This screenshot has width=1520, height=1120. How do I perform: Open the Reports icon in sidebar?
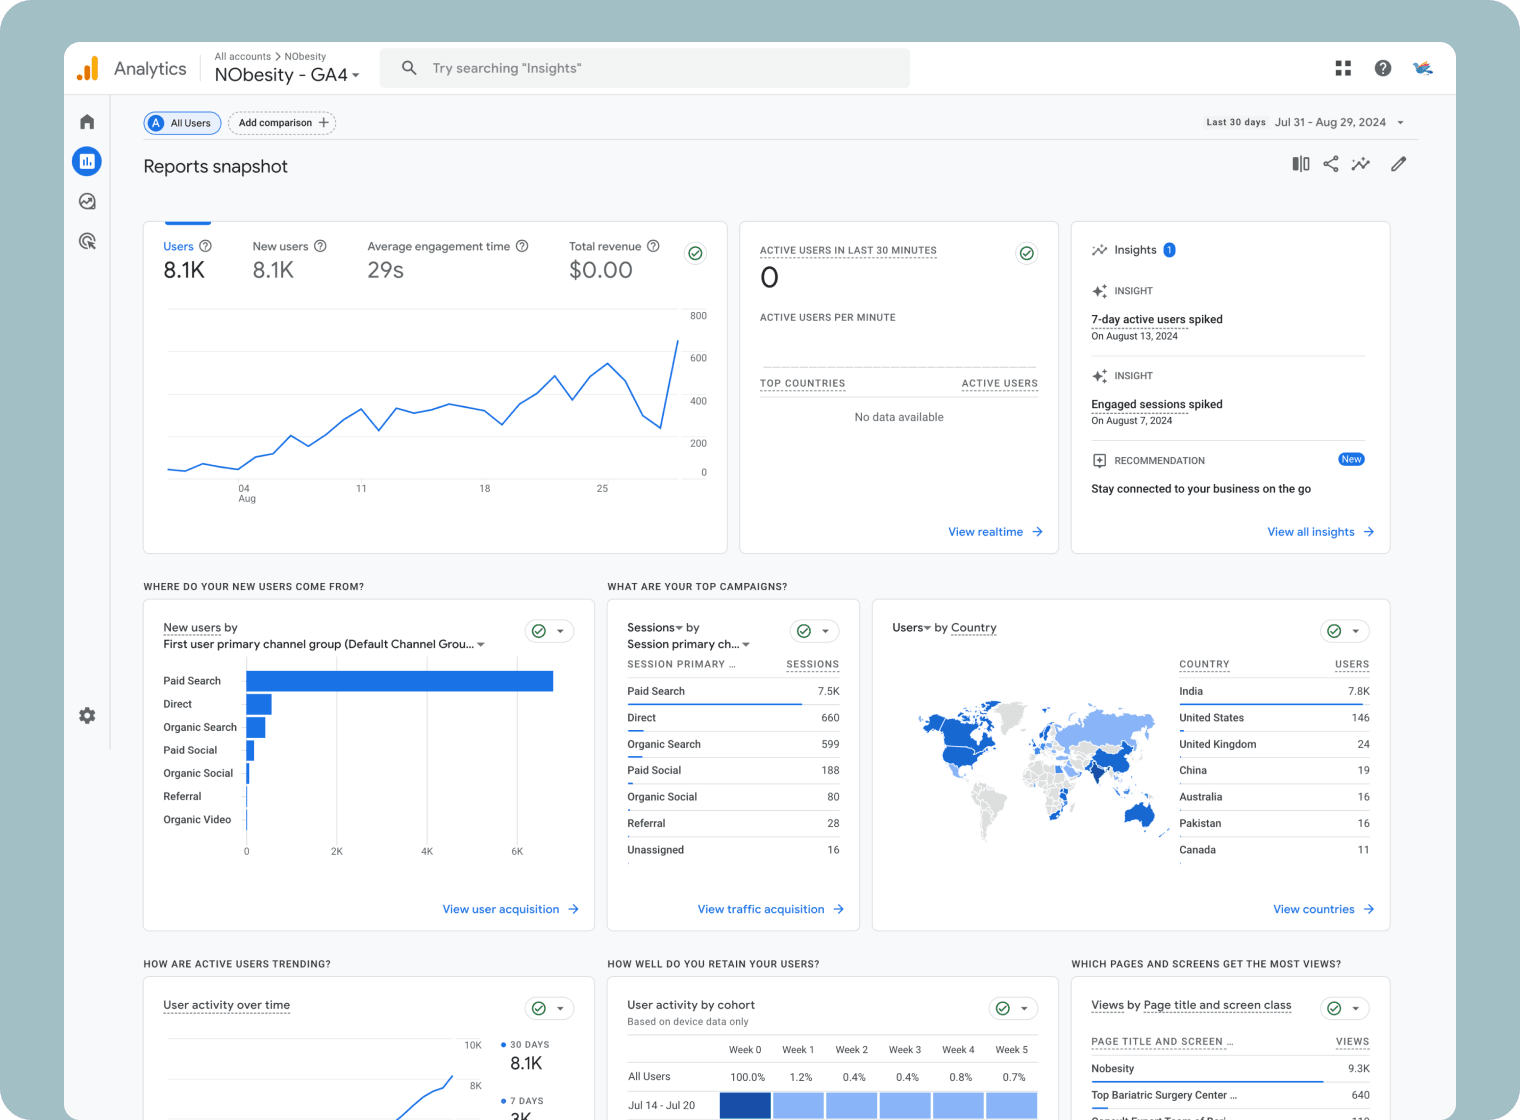tap(87, 161)
